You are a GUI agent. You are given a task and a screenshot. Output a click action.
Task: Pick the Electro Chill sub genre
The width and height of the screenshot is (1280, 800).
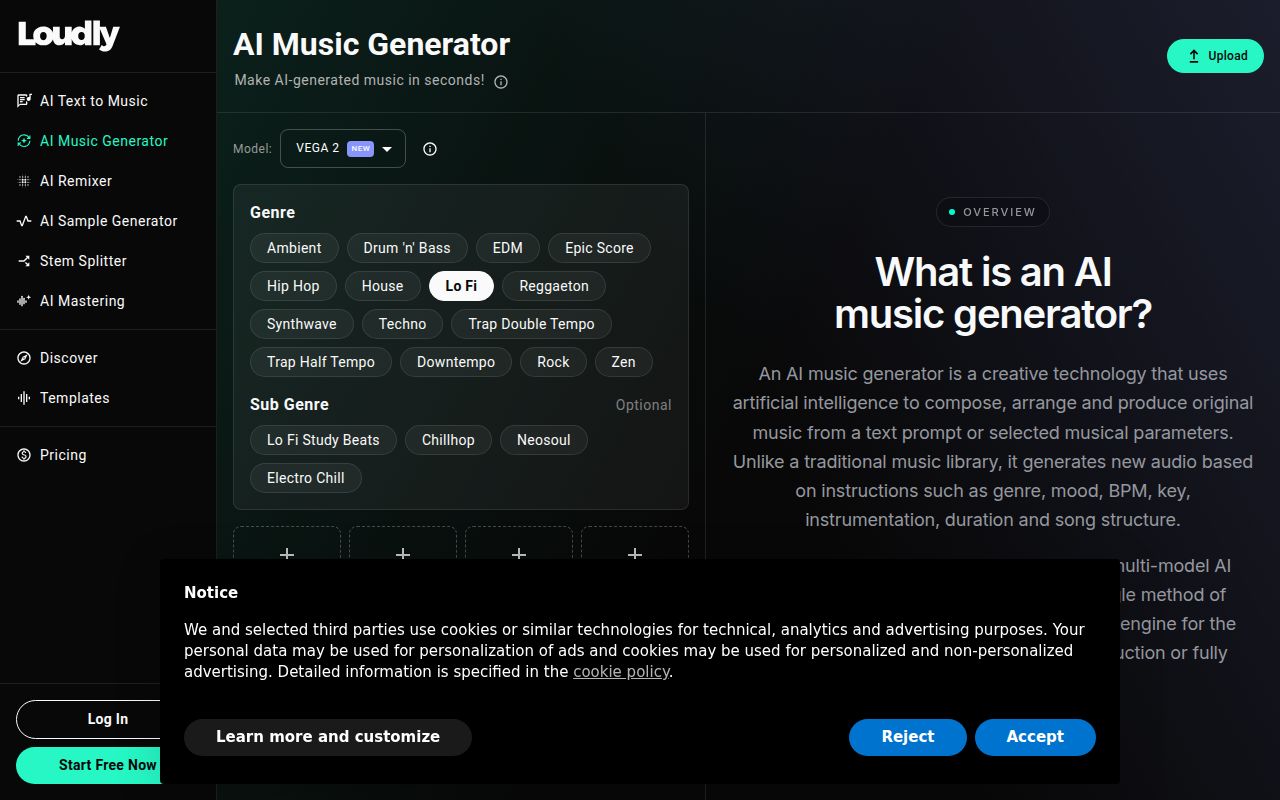pos(306,478)
